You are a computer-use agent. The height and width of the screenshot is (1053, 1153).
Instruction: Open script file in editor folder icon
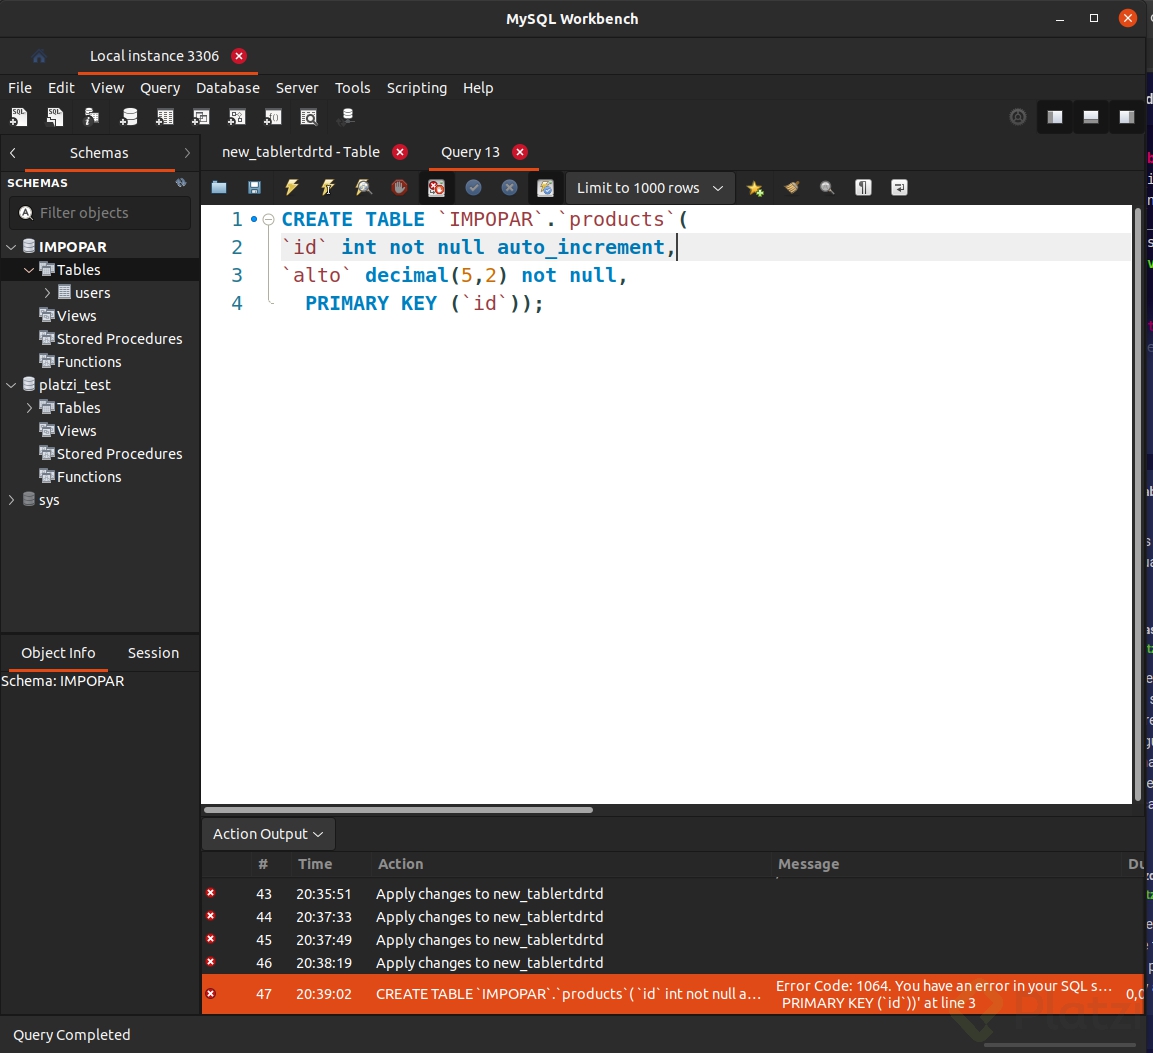click(219, 188)
